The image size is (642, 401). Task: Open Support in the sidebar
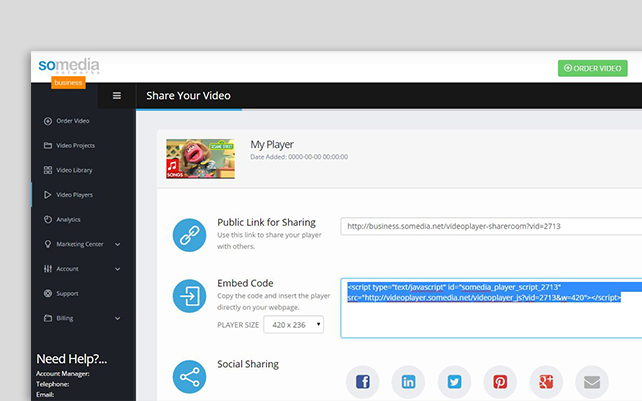(x=67, y=294)
